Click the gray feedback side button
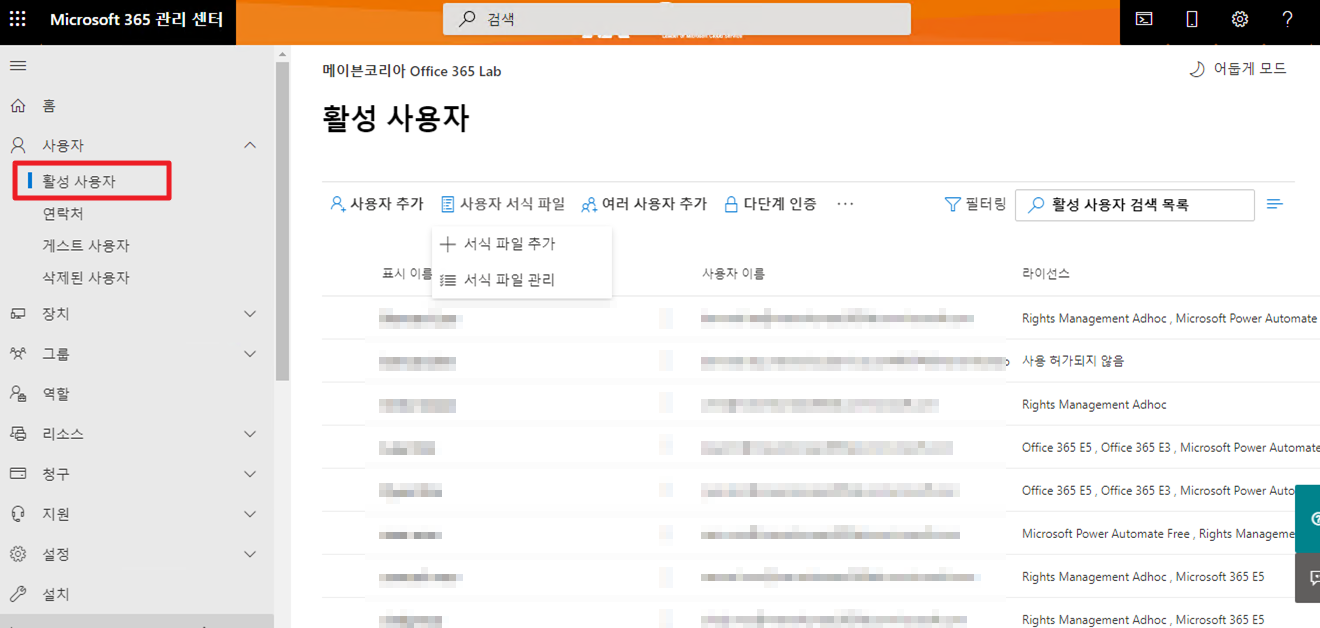 click(x=1307, y=578)
